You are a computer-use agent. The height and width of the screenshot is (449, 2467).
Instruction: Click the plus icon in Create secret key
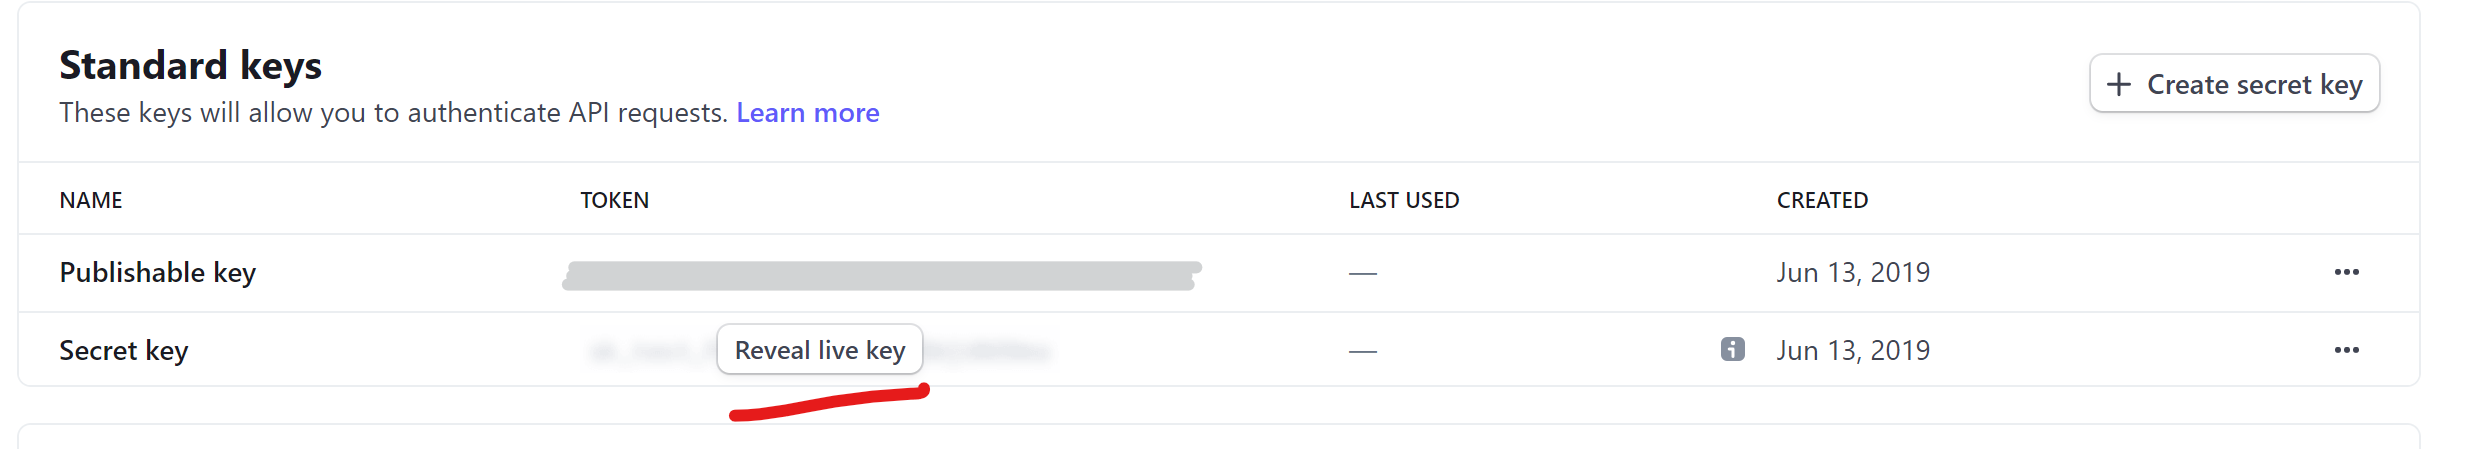2119,84
